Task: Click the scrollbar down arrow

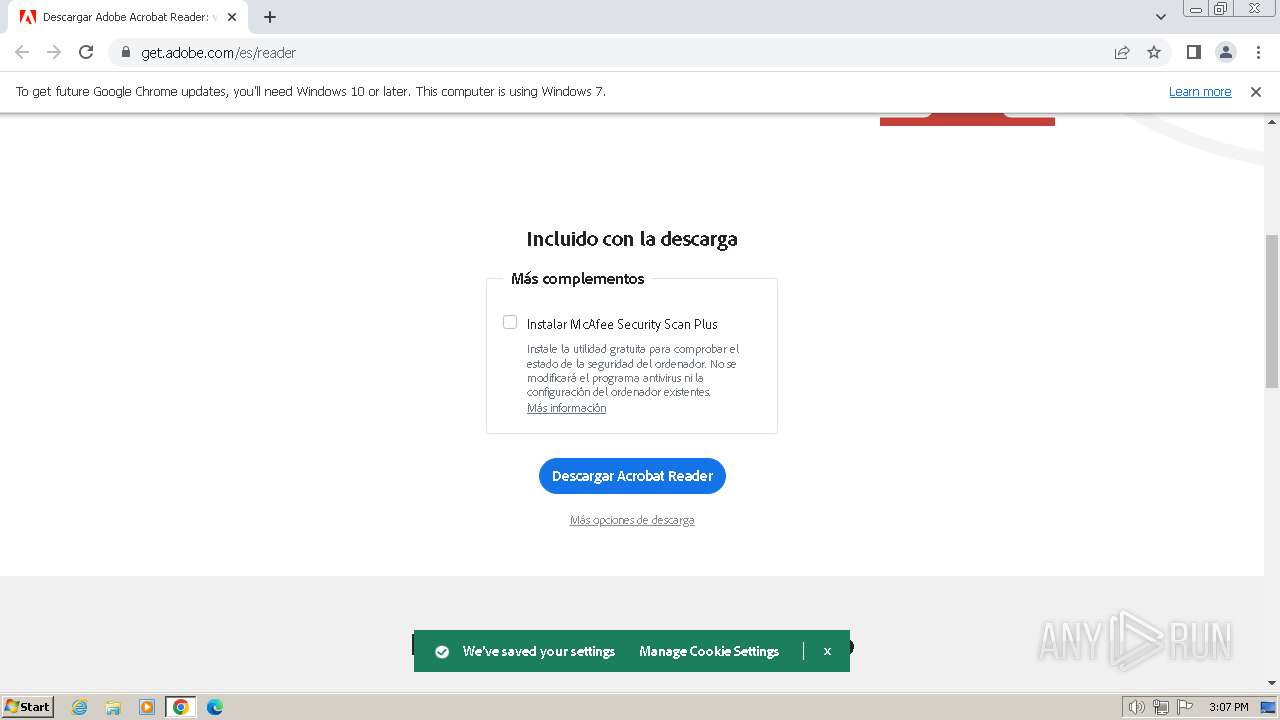Action: coord(1272,683)
